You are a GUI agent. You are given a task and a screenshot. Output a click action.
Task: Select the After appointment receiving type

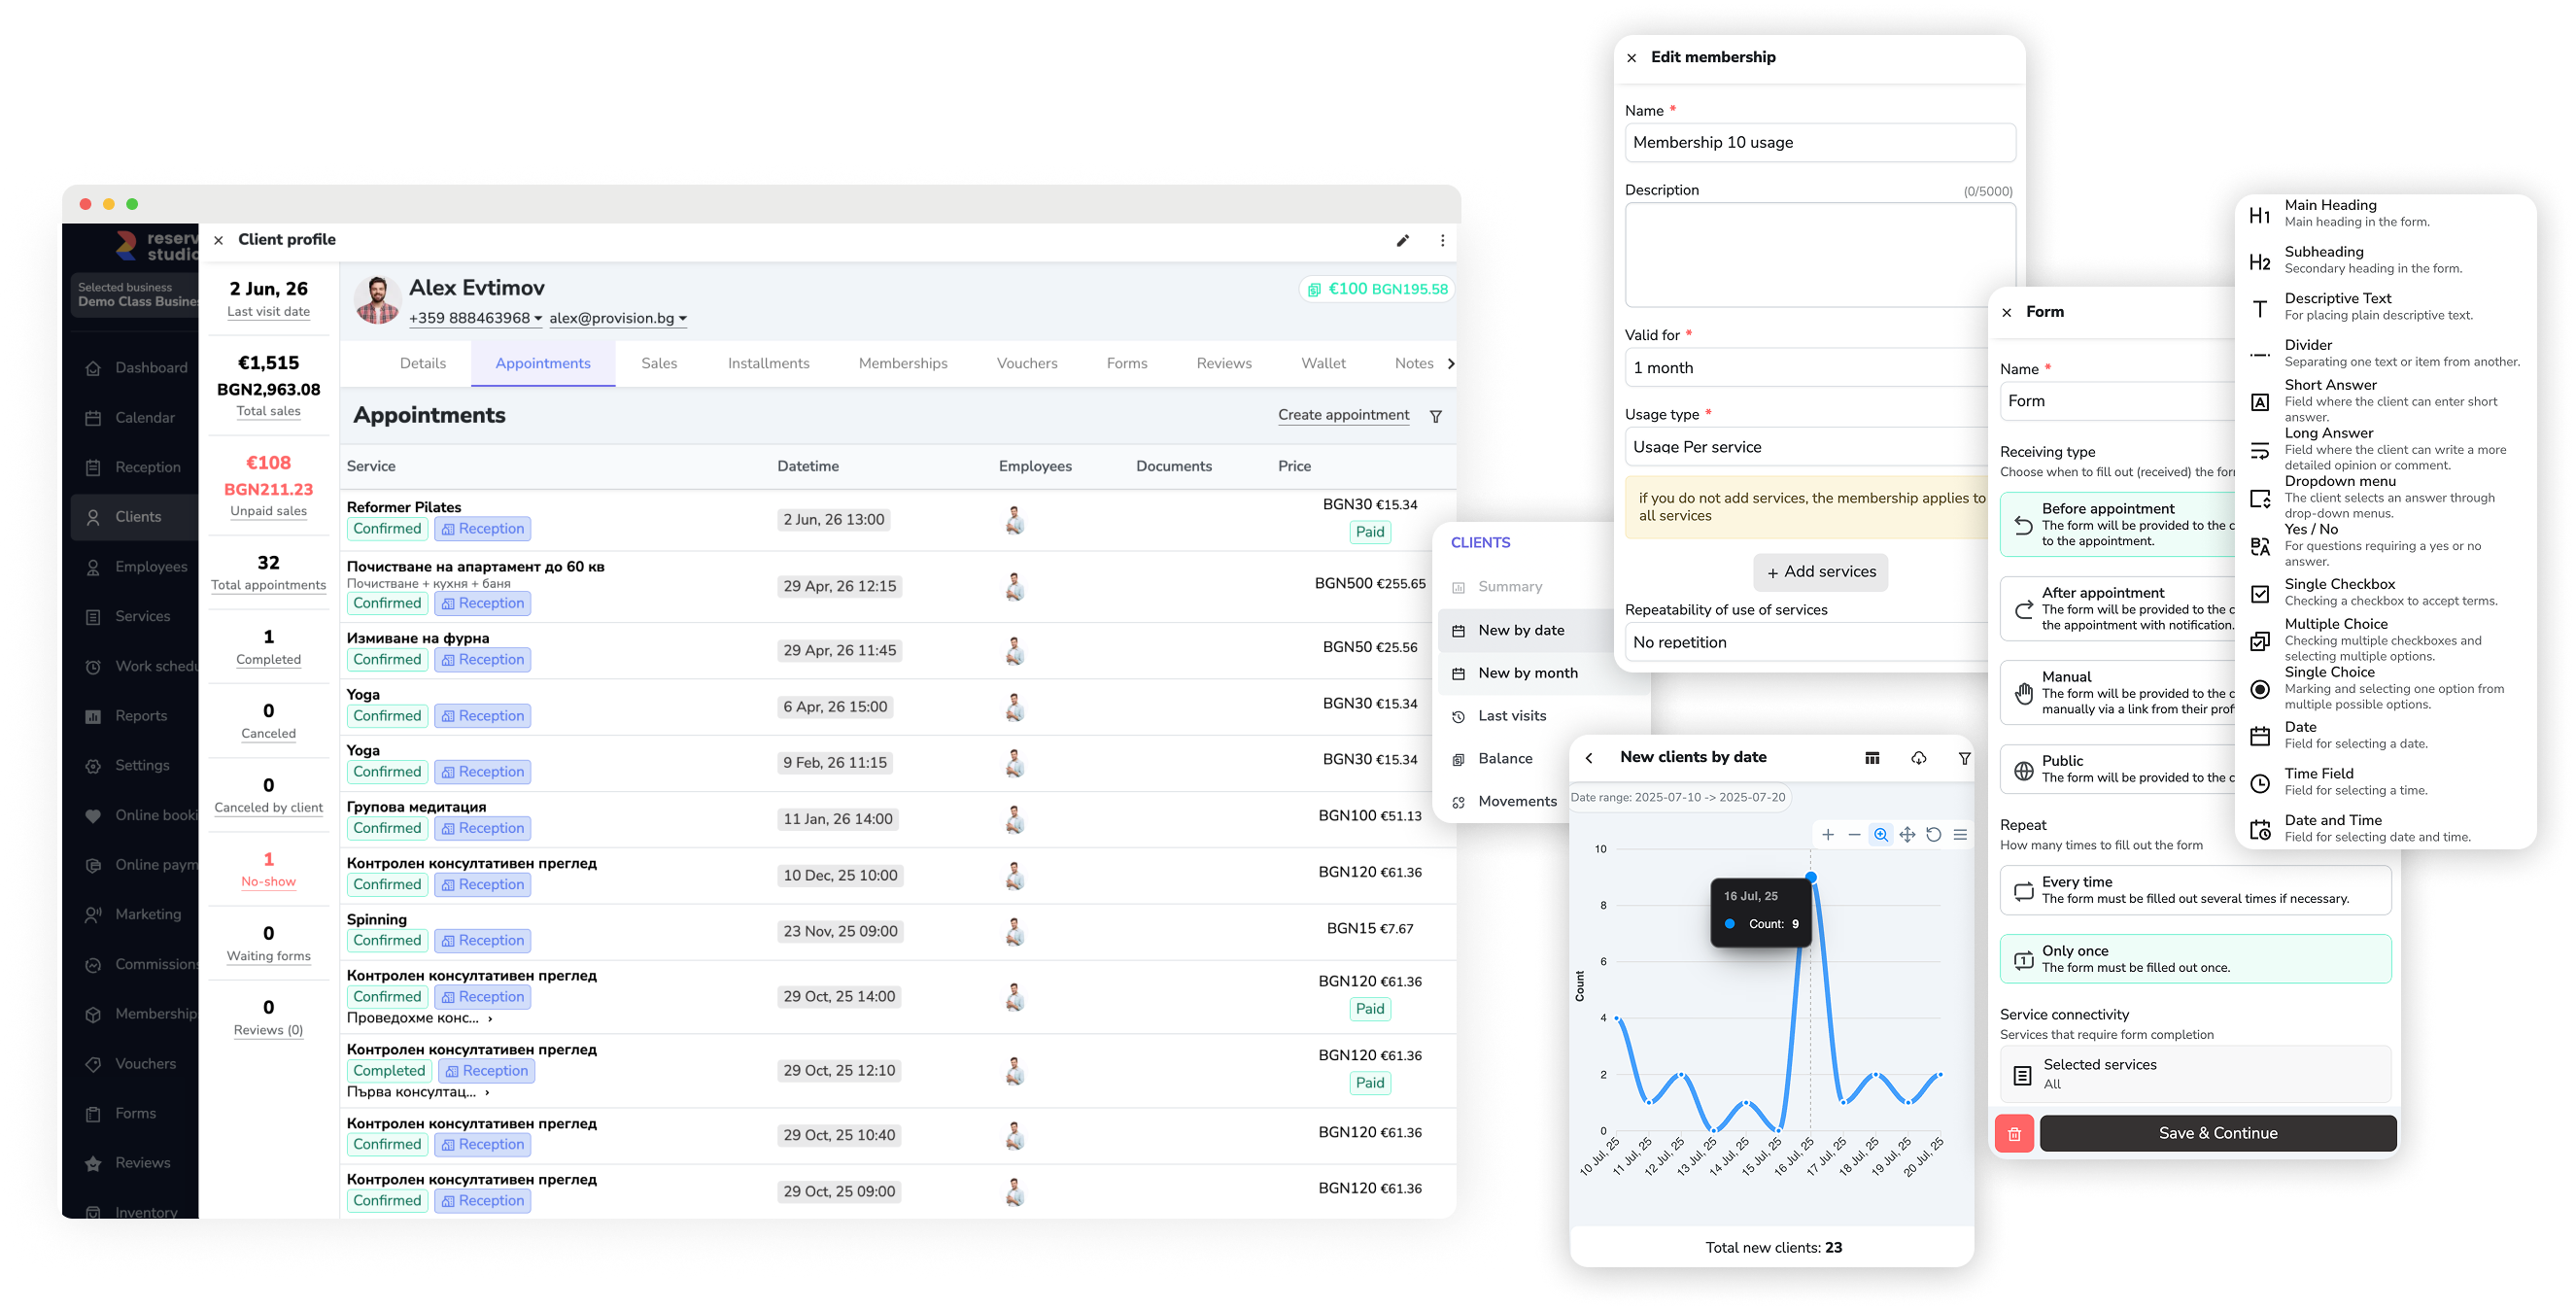2118,608
